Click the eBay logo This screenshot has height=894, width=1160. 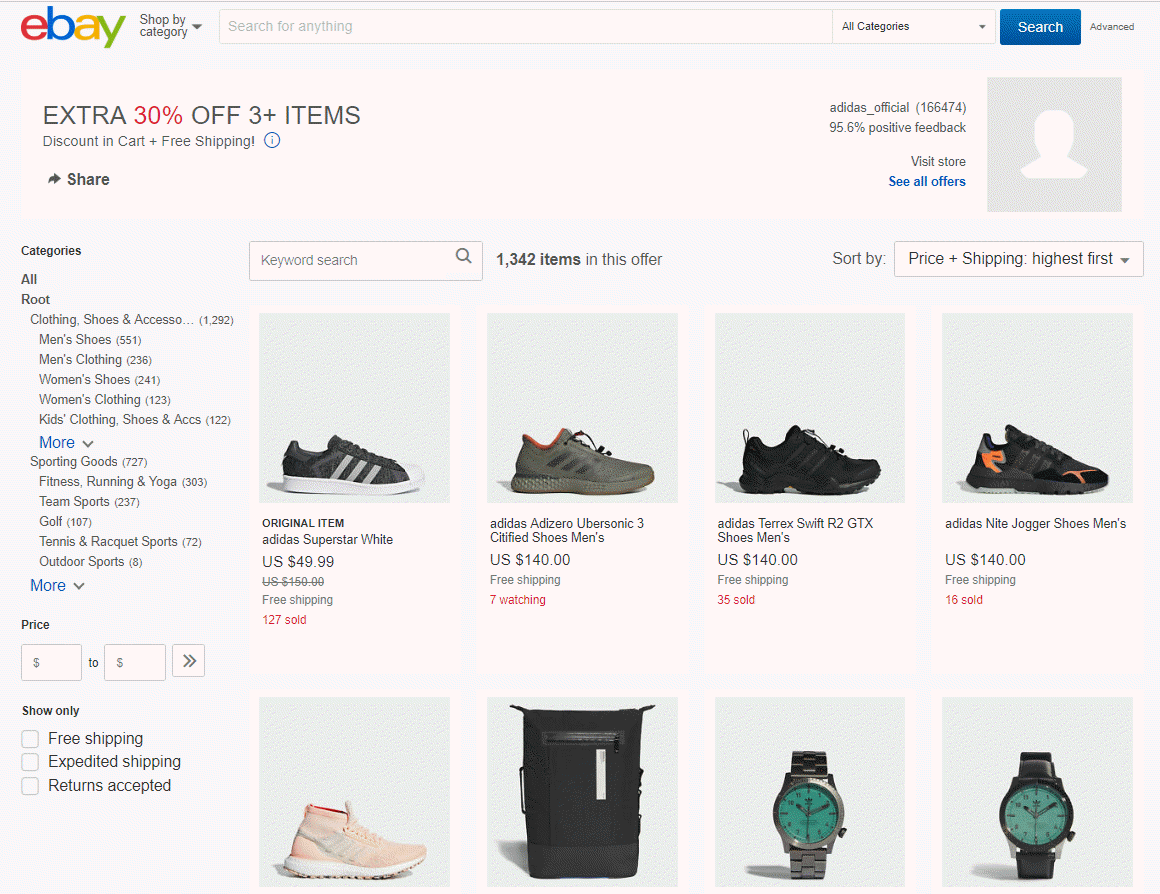[x=72, y=27]
